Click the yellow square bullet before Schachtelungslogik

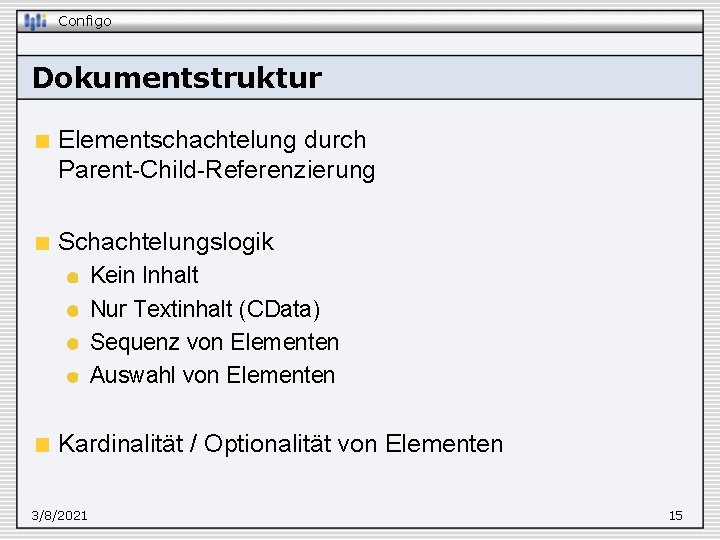click(x=42, y=243)
